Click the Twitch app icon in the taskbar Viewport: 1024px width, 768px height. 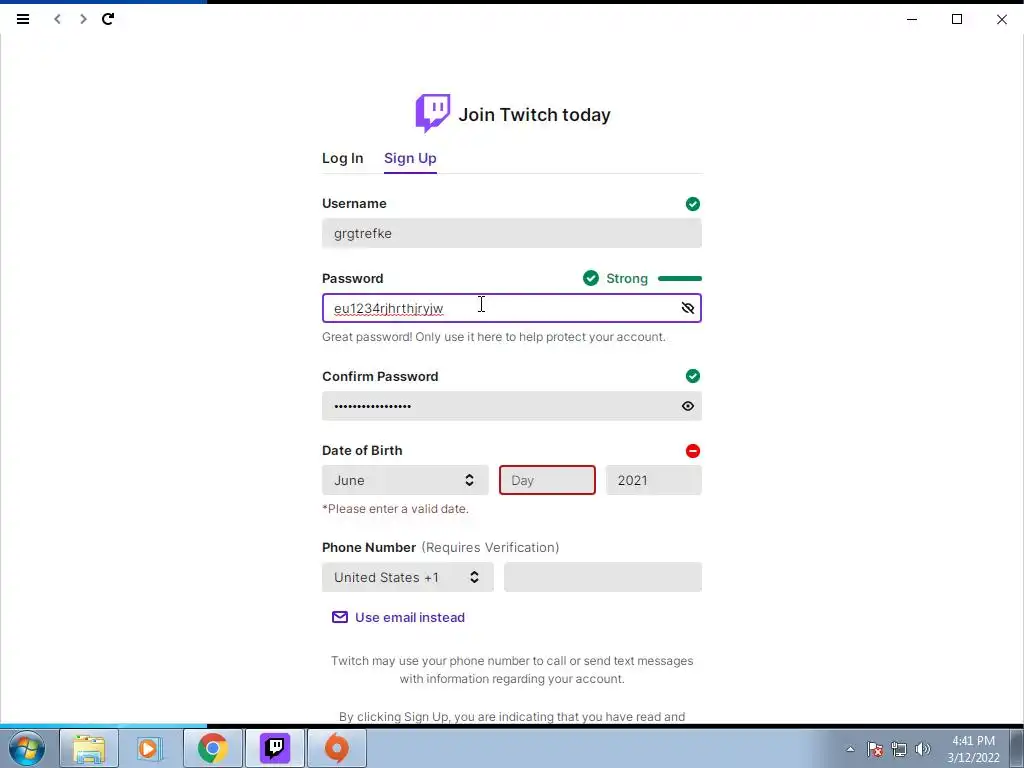(274, 748)
